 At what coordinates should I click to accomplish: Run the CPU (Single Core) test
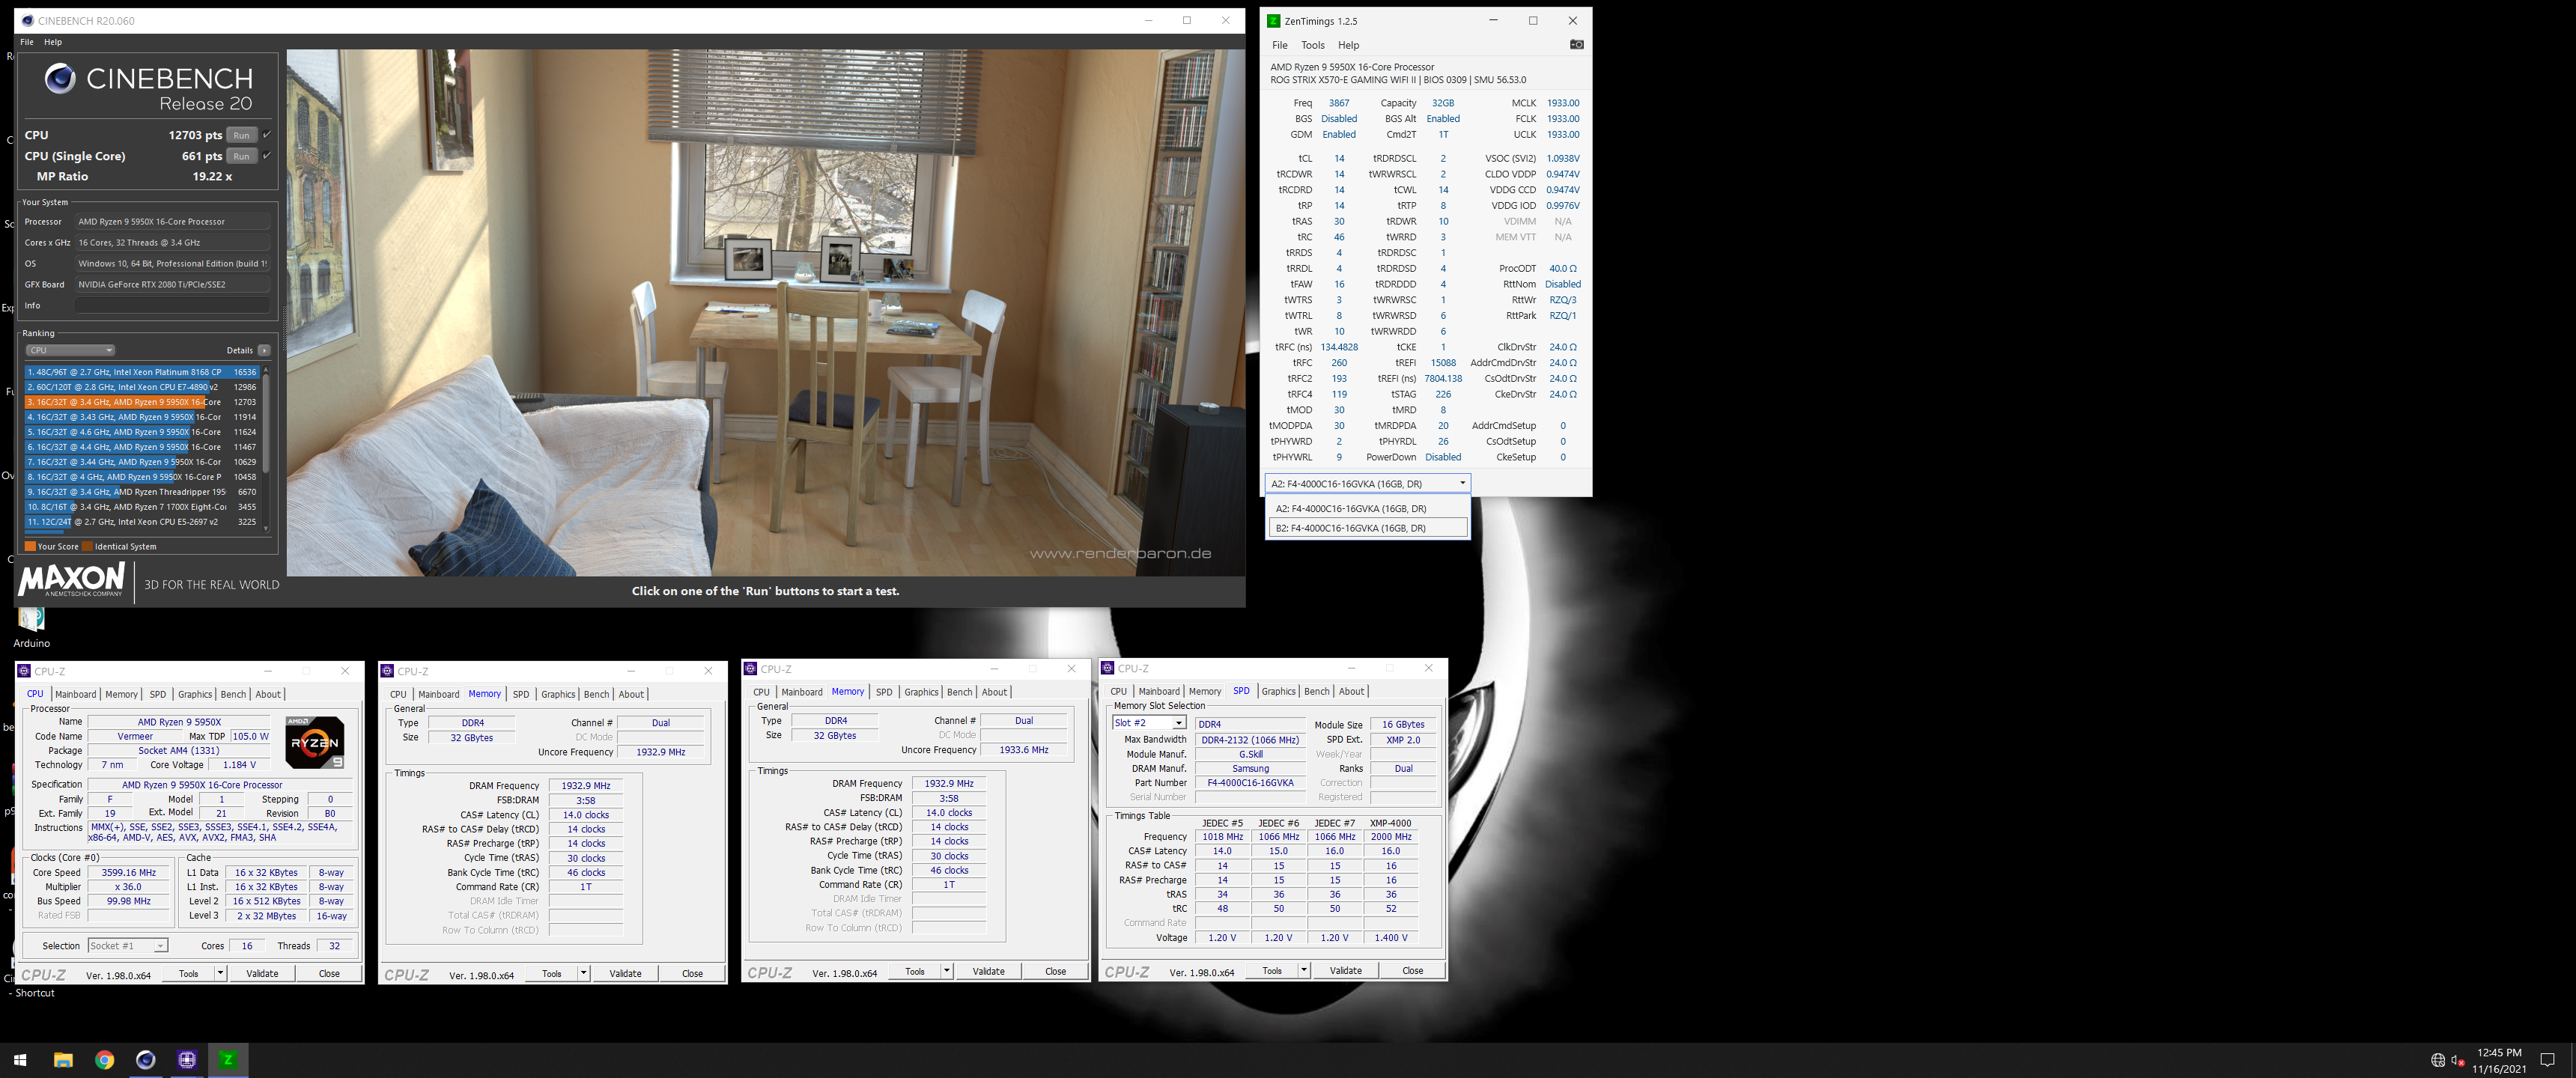point(241,156)
